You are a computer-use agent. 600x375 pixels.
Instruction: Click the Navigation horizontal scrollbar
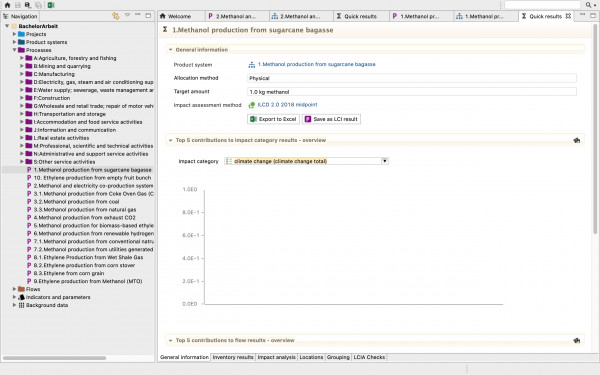(x=55, y=358)
